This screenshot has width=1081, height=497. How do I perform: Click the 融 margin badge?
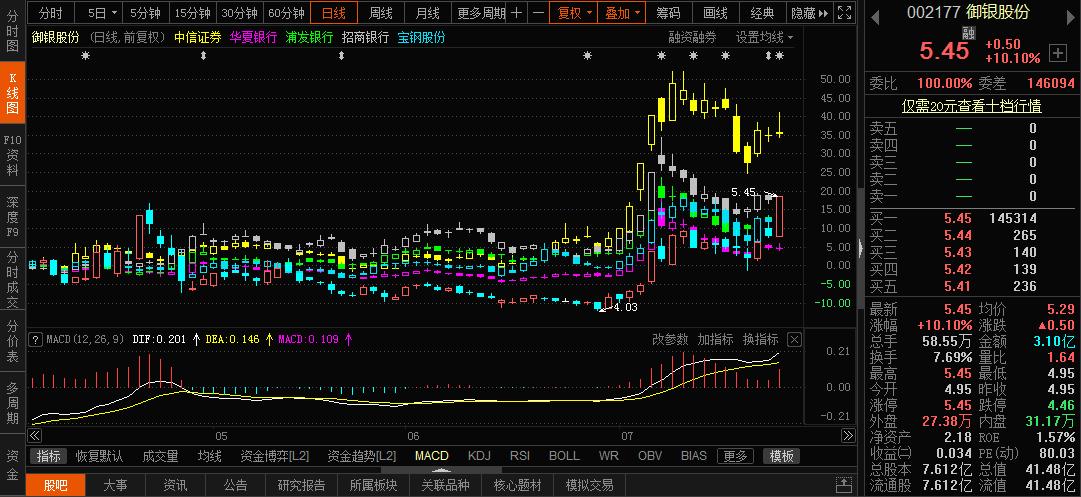coord(969,32)
